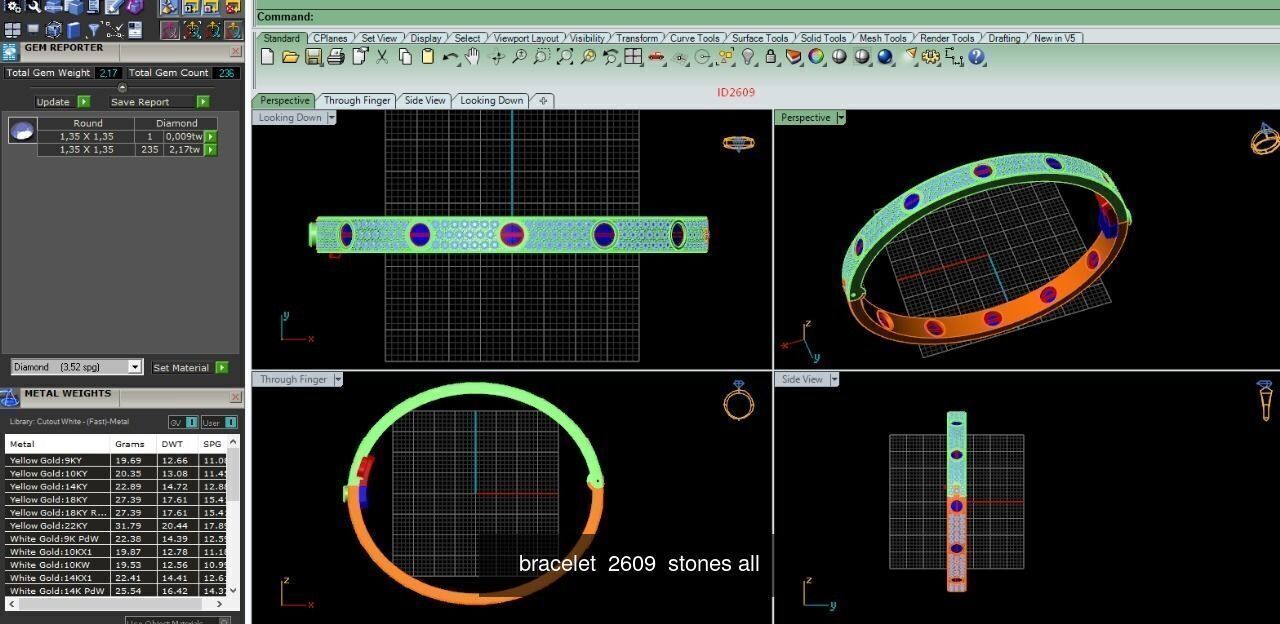
Task: Click green arrow next to 0,009tw
Action: pyautogui.click(x=210, y=136)
